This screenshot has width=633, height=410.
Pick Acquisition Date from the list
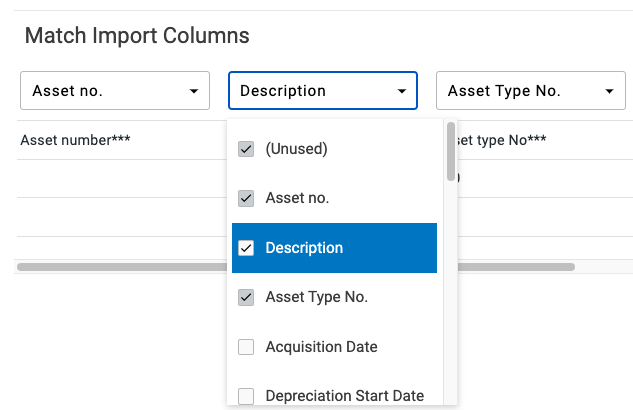click(321, 347)
